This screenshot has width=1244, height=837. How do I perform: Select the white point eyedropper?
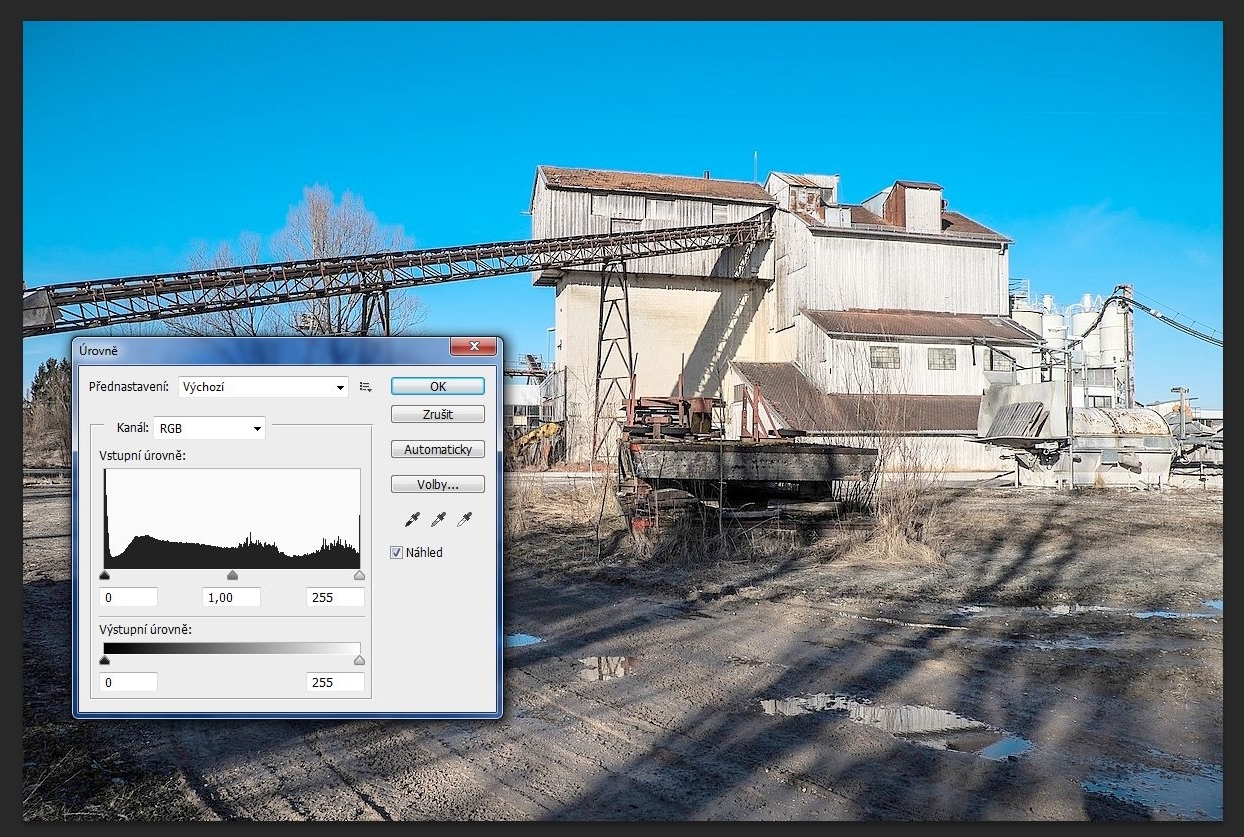tap(464, 519)
